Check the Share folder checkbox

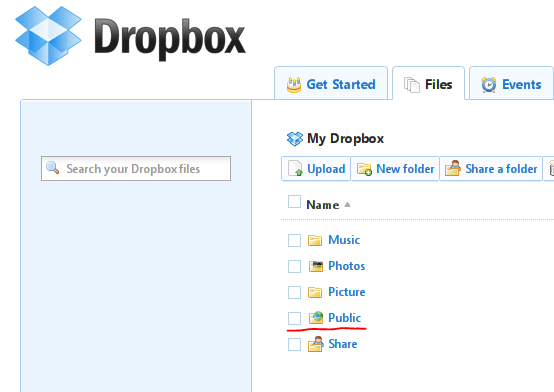(294, 344)
